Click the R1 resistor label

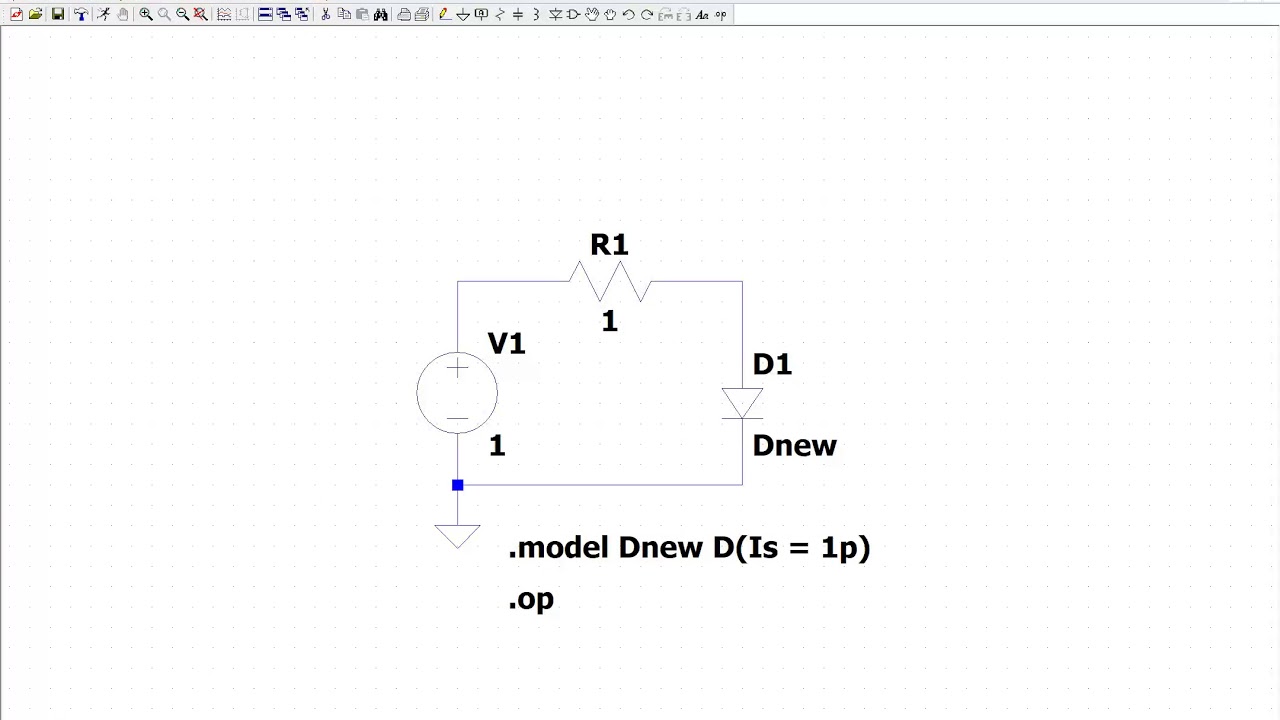[609, 245]
